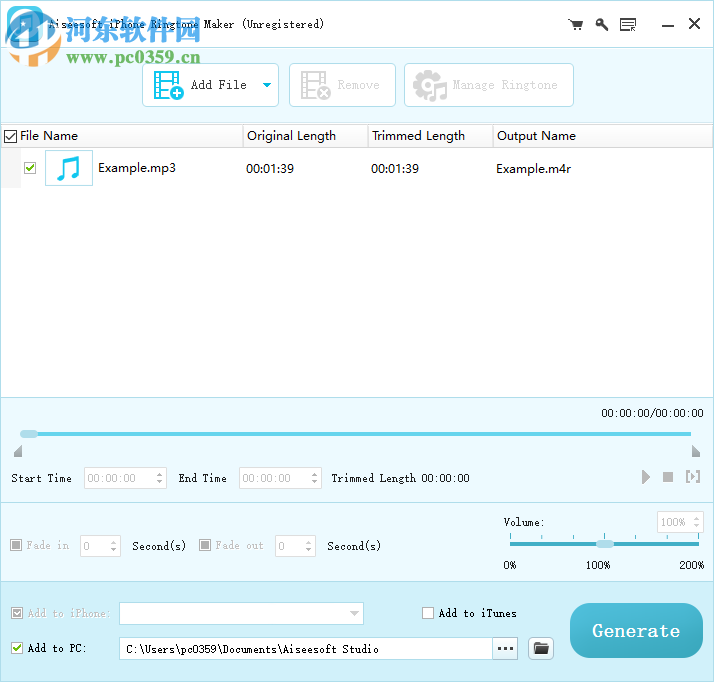Click the Fade in seconds spinner
This screenshot has height=682, width=714.
coord(113,546)
